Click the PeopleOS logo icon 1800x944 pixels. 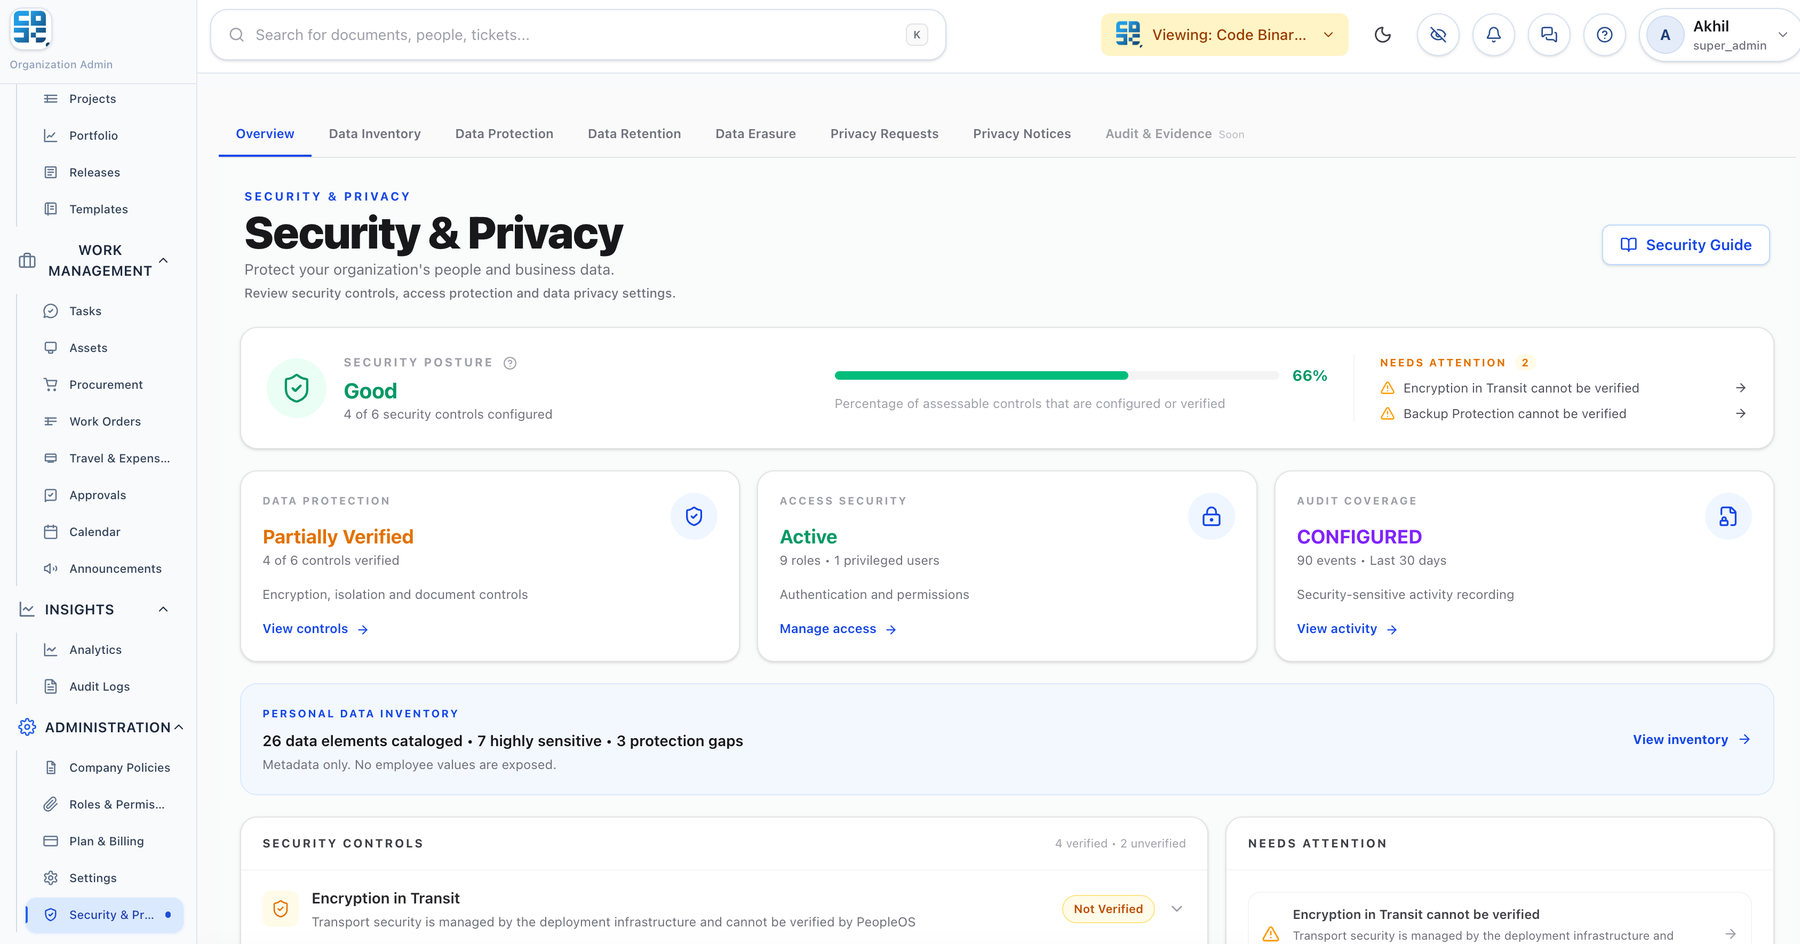(x=30, y=29)
